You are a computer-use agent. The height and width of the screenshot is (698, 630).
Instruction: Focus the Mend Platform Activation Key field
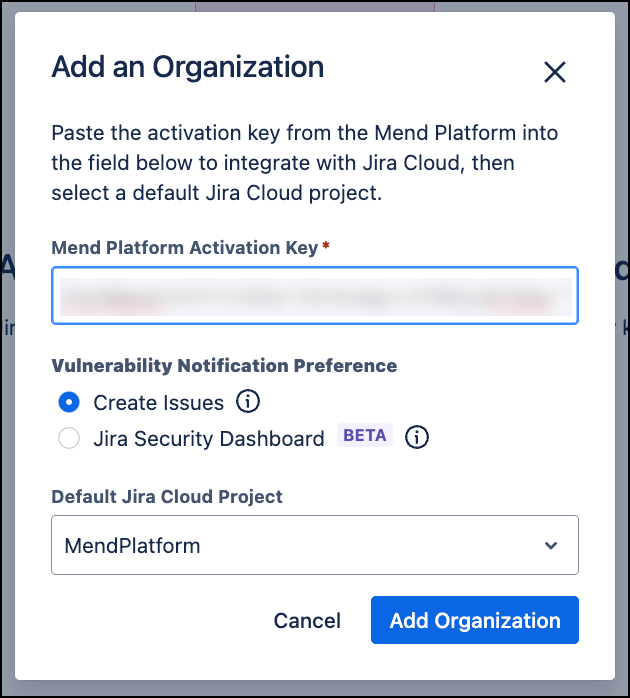click(314, 296)
